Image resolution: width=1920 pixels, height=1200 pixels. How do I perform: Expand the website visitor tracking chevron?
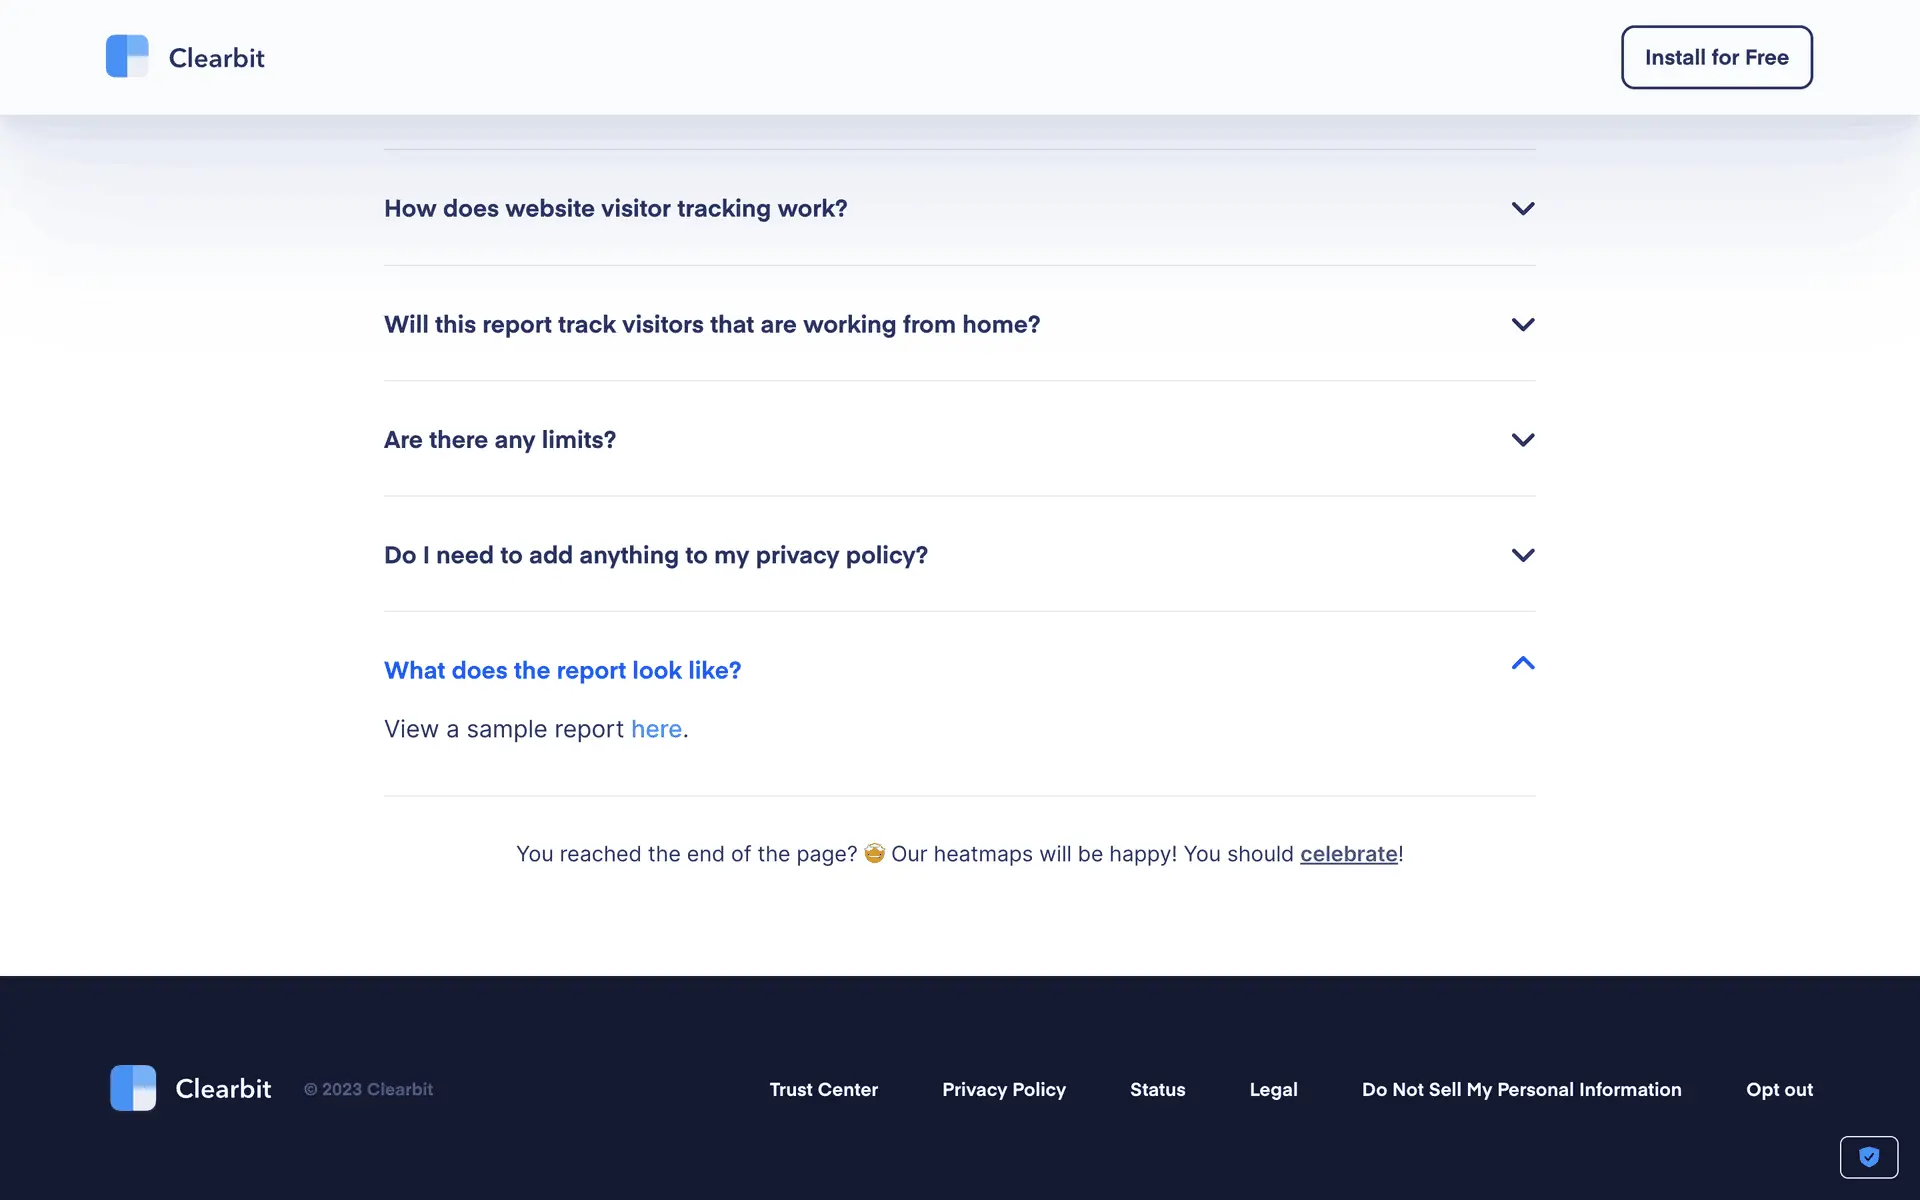1522,209
